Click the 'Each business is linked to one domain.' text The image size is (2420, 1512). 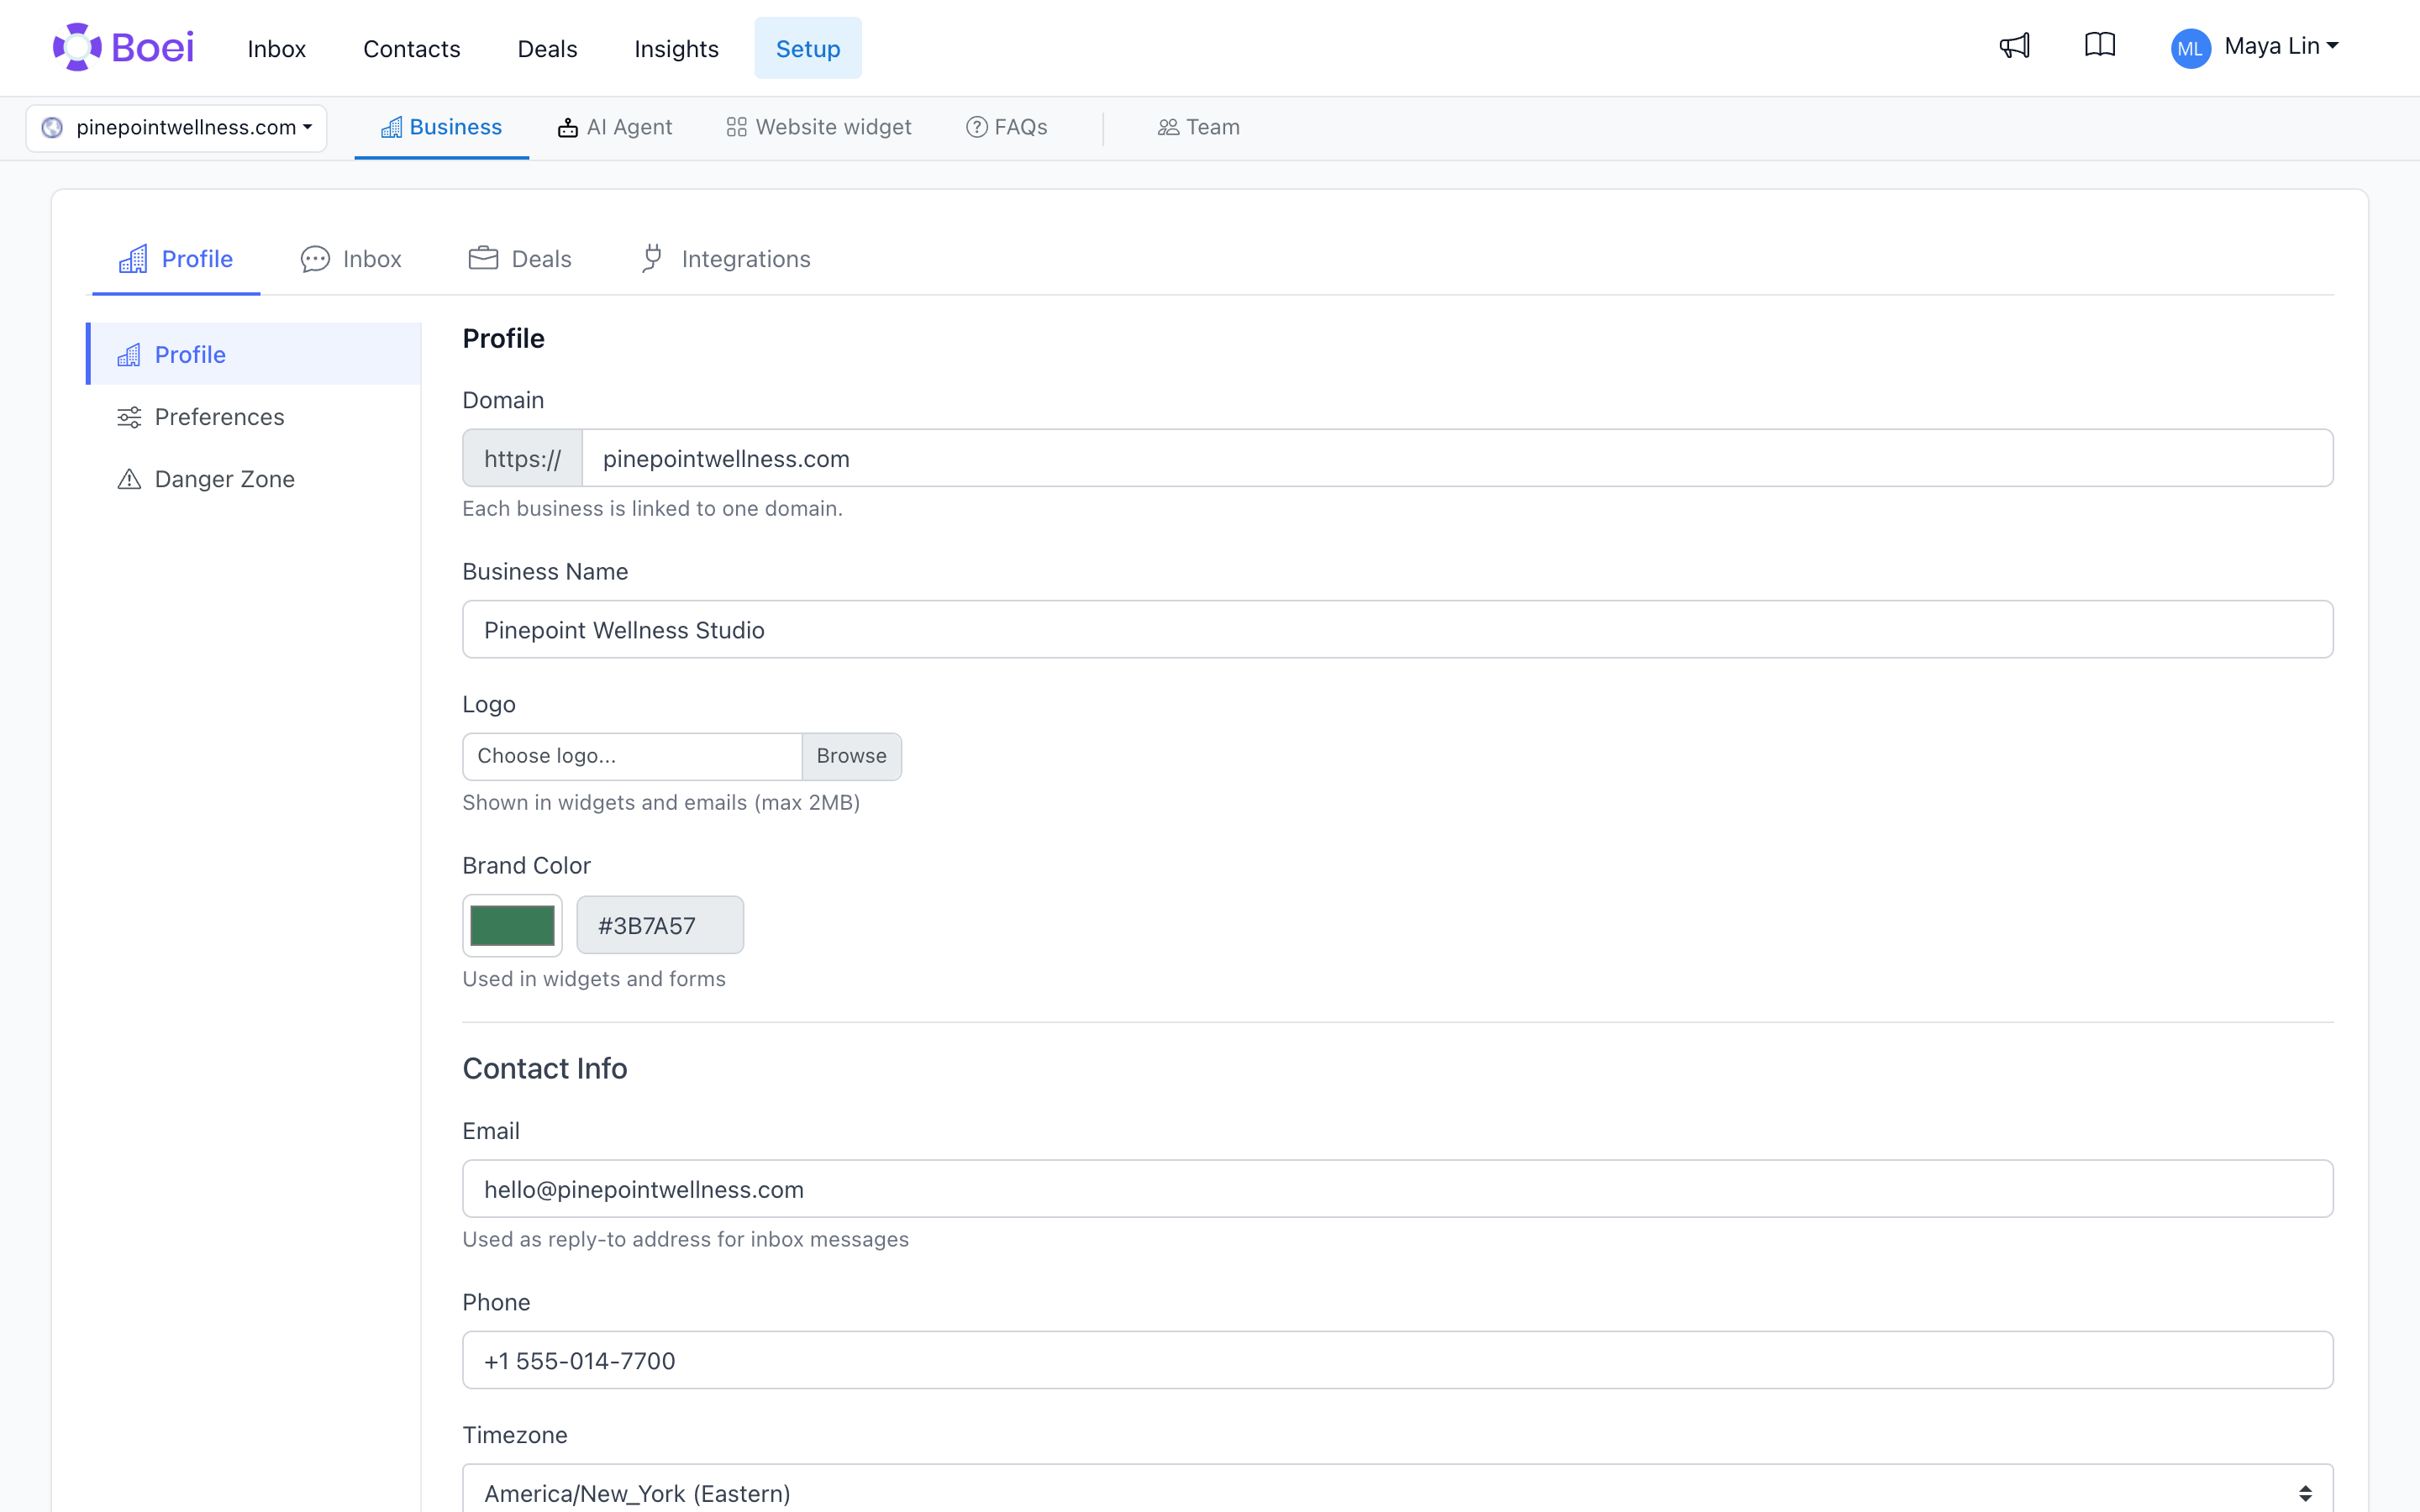(x=652, y=508)
